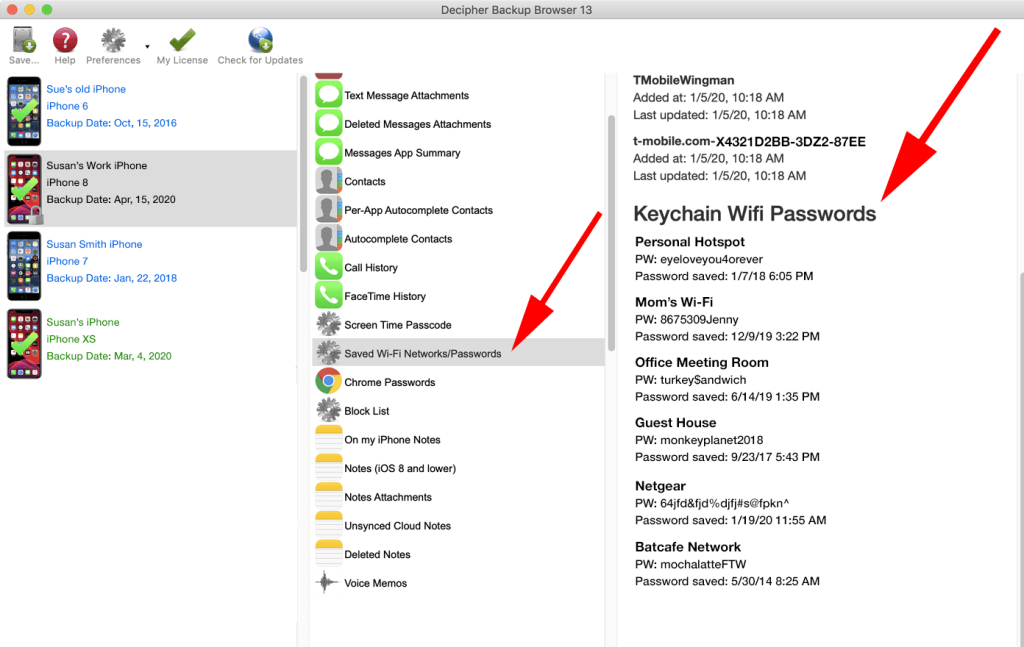The height and width of the screenshot is (647, 1024).
Task: Click the Text Message Attachments icon
Action: [328, 95]
